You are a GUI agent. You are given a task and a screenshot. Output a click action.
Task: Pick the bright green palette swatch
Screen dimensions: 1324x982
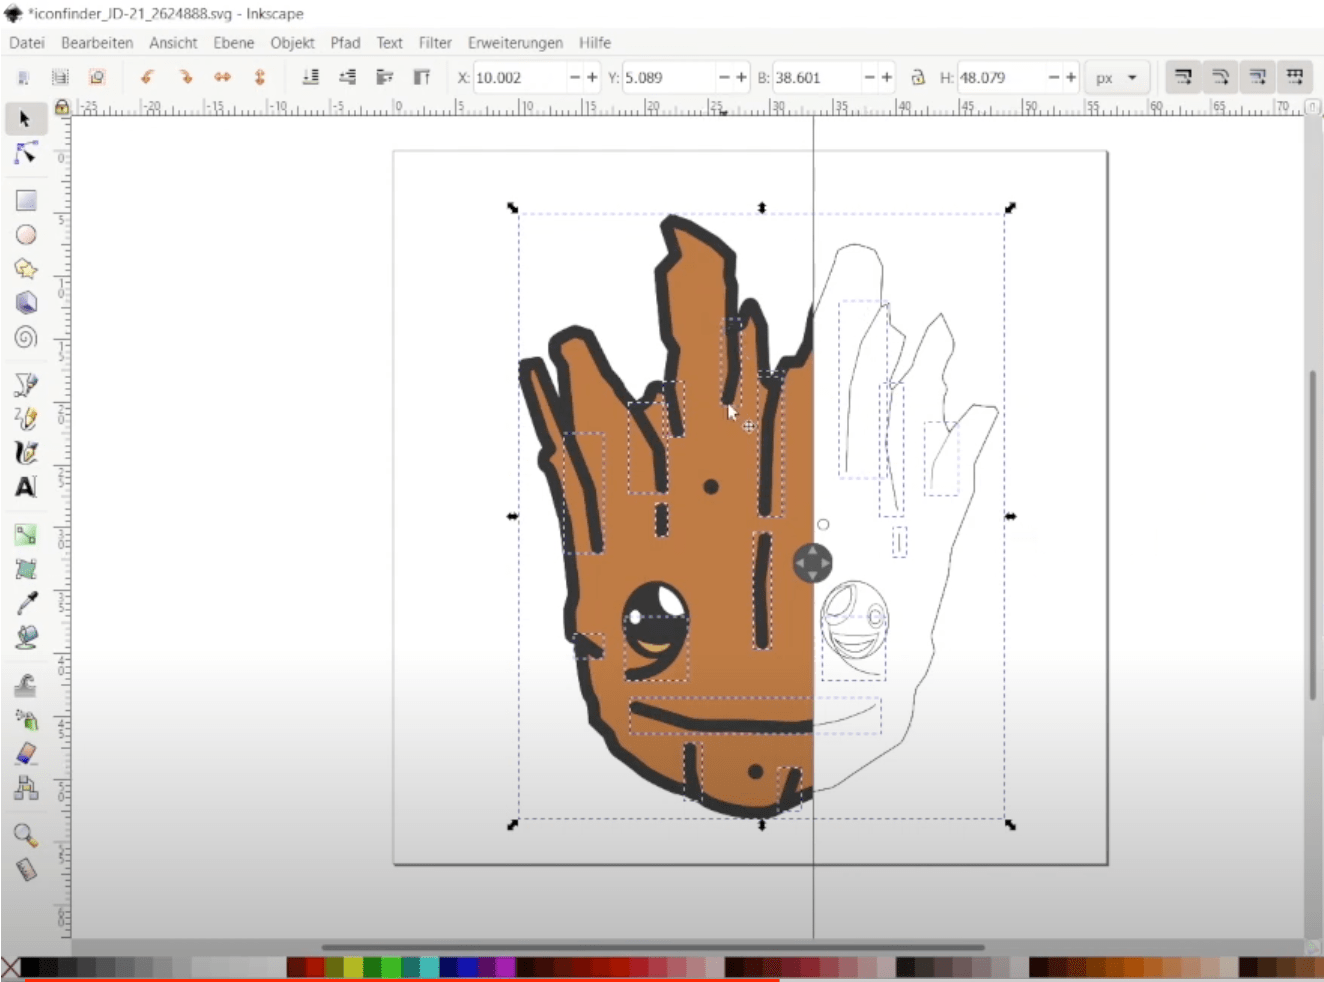[x=391, y=967]
